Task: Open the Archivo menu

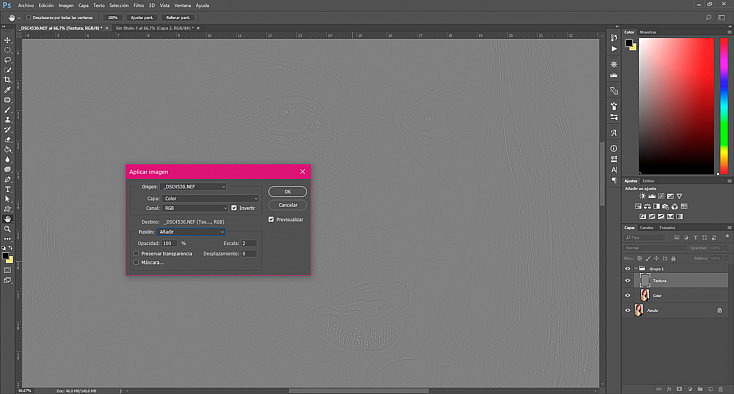Action: 26,6
